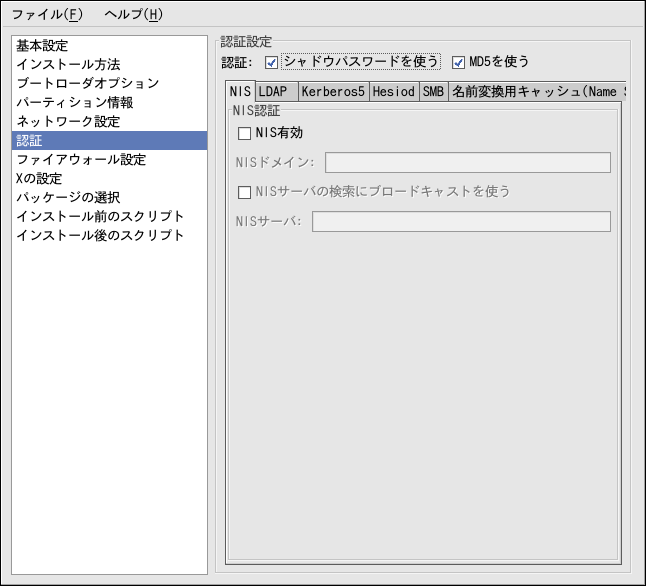Switch to the SMB tab
Image resolution: width=646 pixels, height=586 pixels.
coord(433,92)
